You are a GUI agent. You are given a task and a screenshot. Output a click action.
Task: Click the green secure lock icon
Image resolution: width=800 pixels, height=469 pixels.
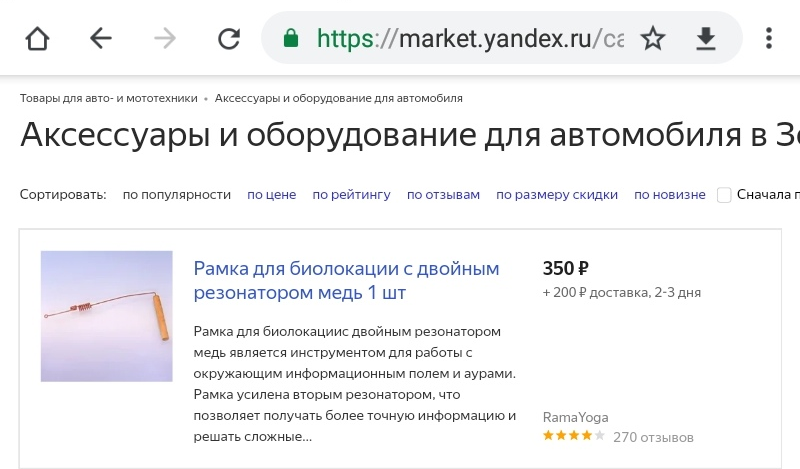click(x=291, y=39)
